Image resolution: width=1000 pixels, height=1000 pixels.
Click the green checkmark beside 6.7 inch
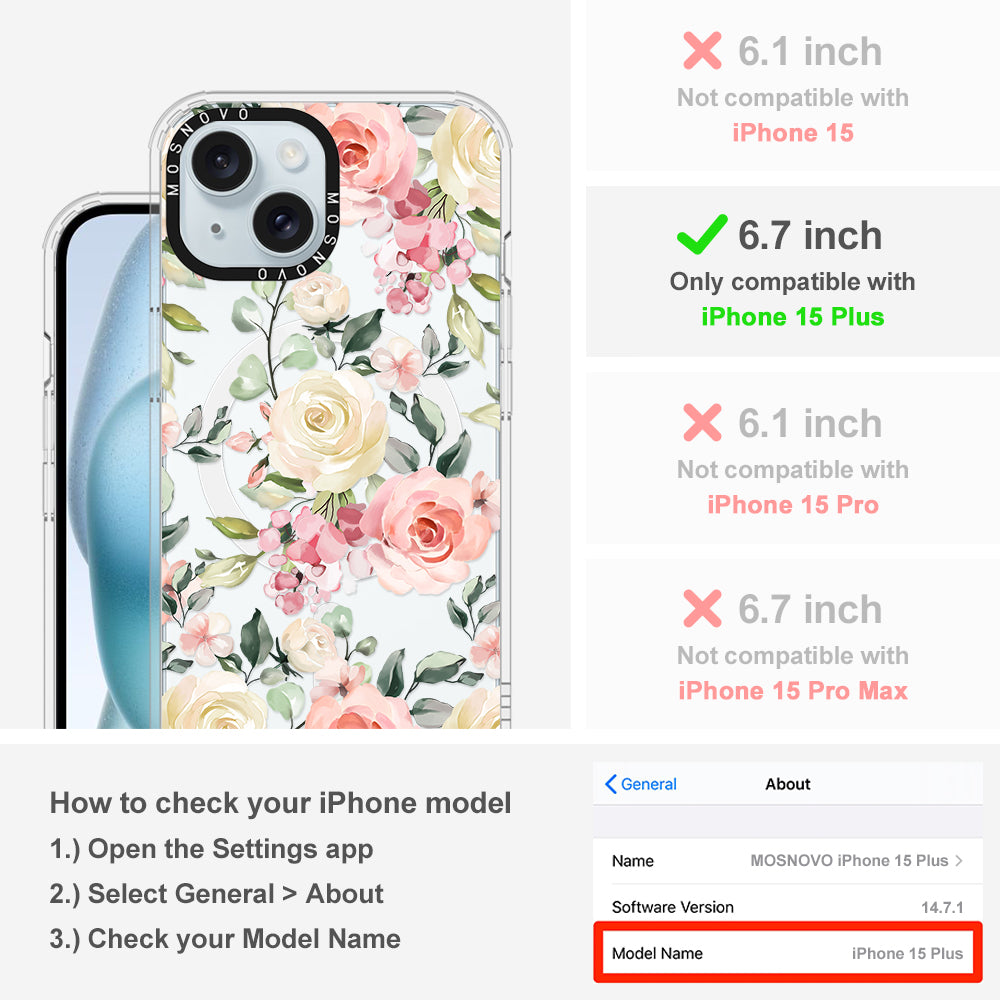[702, 234]
